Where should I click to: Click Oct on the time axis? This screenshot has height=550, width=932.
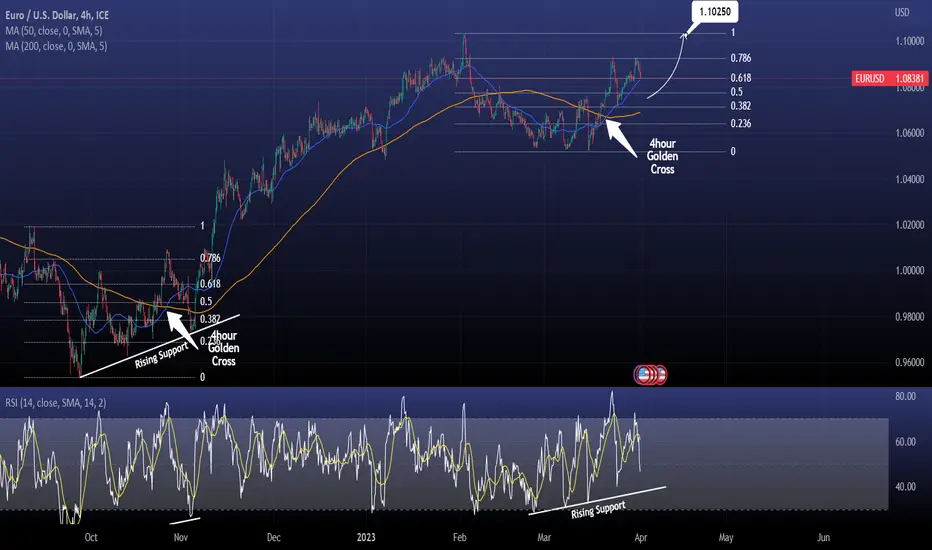pos(91,537)
